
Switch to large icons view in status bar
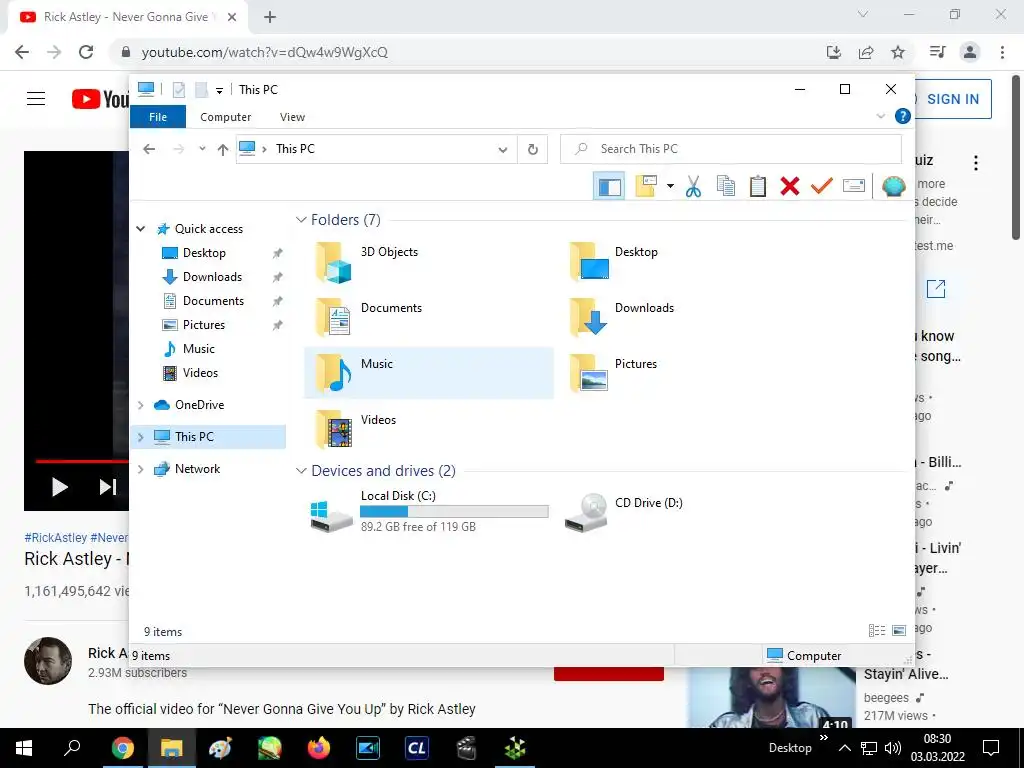pos(899,630)
